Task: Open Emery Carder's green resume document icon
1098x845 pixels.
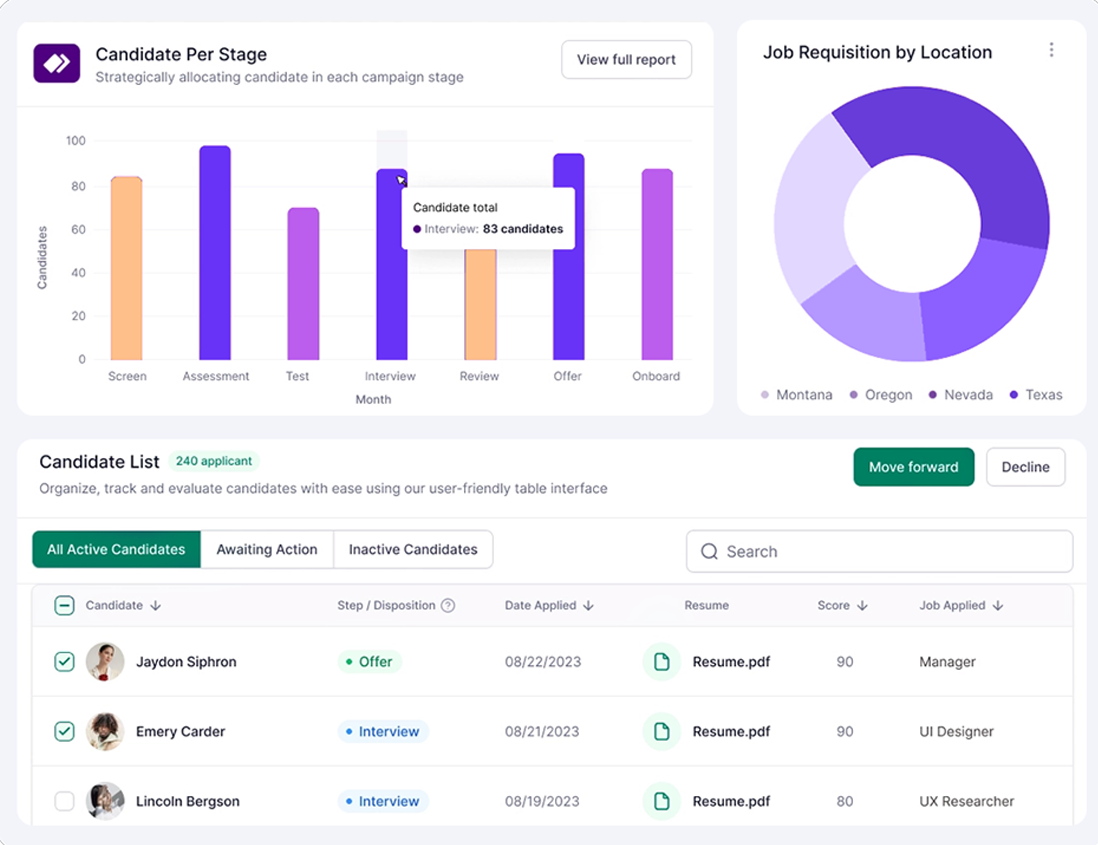Action: click(661, 731)
